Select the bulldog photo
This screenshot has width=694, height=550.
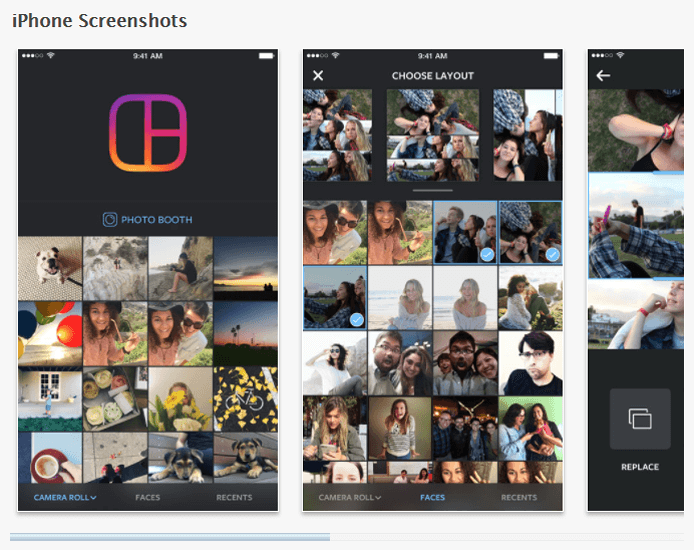point(50,268)
